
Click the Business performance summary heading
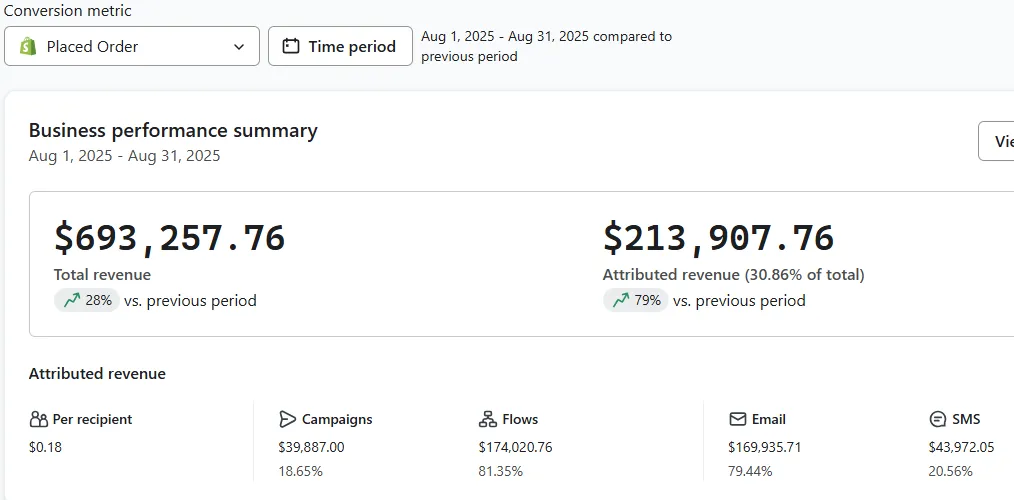[173, 130]
